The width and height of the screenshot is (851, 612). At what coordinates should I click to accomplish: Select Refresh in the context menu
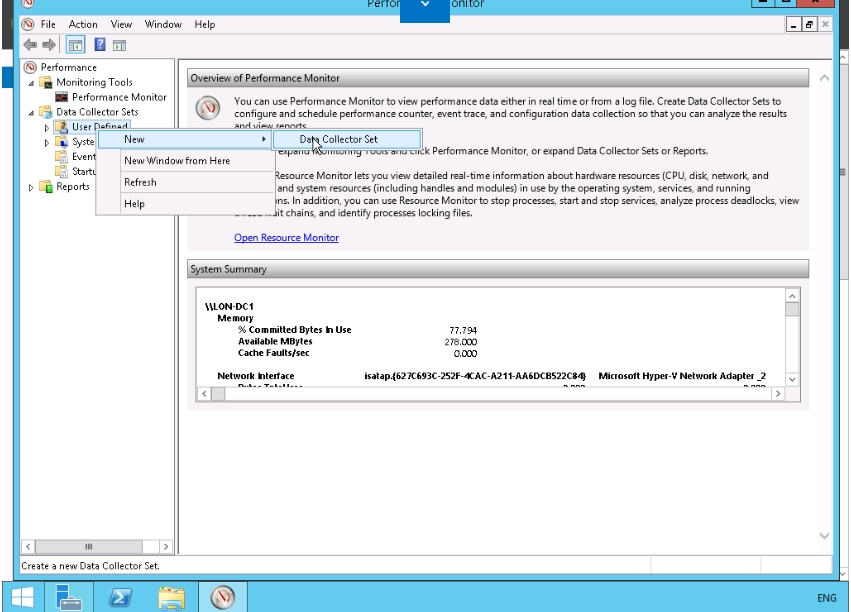point(140,182)
